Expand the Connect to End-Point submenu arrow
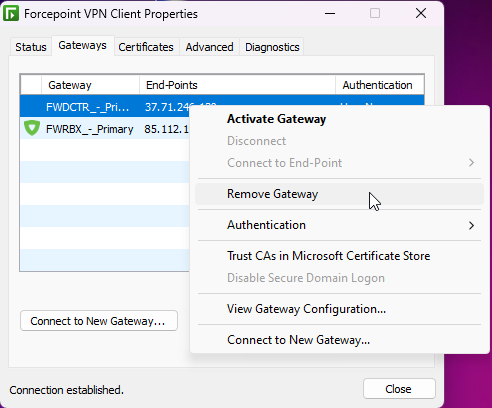The image size is (492, 408). pyautogui.click(x=471, y=163)
